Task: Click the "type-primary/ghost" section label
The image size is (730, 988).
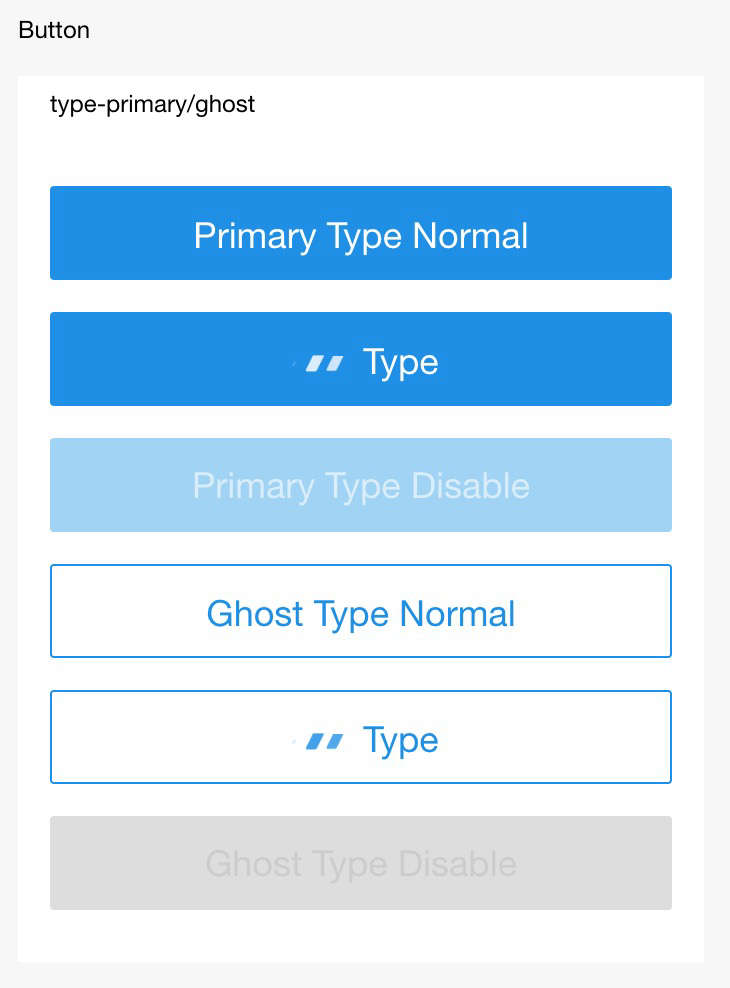Action: click(152, 104)
